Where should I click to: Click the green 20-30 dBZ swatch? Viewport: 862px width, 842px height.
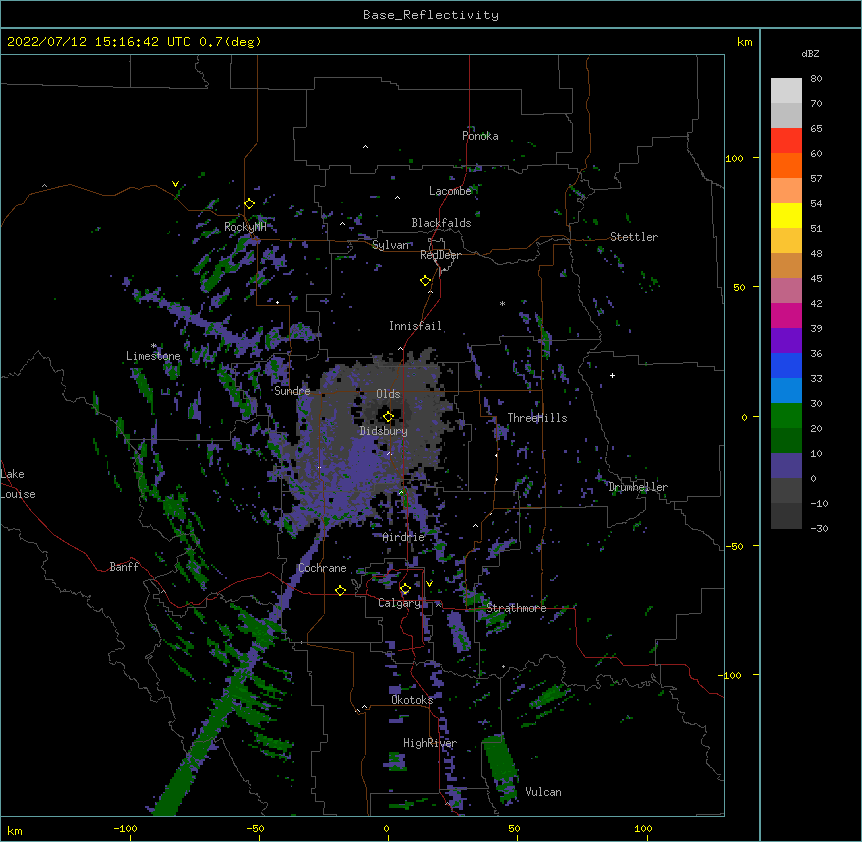point(786,416)
